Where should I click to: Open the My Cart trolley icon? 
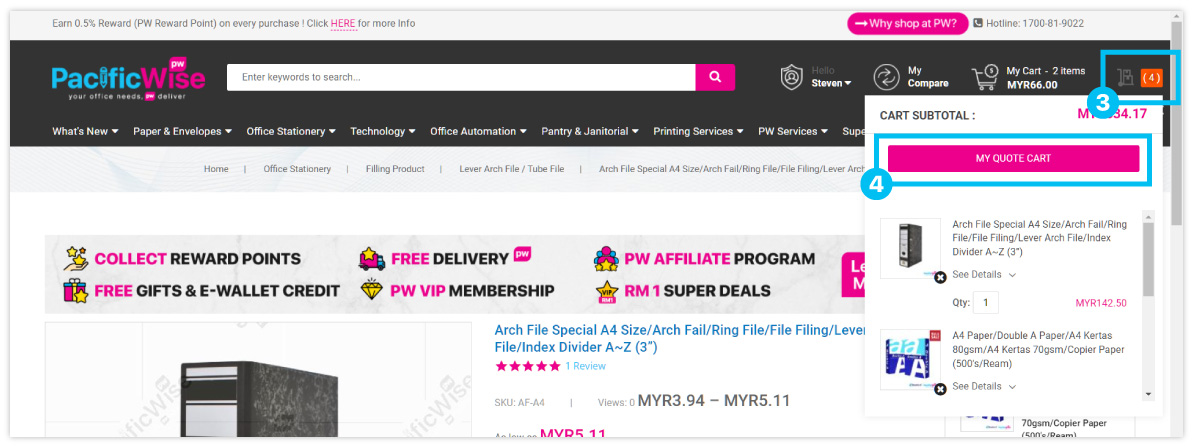click(x=985, y=77)
